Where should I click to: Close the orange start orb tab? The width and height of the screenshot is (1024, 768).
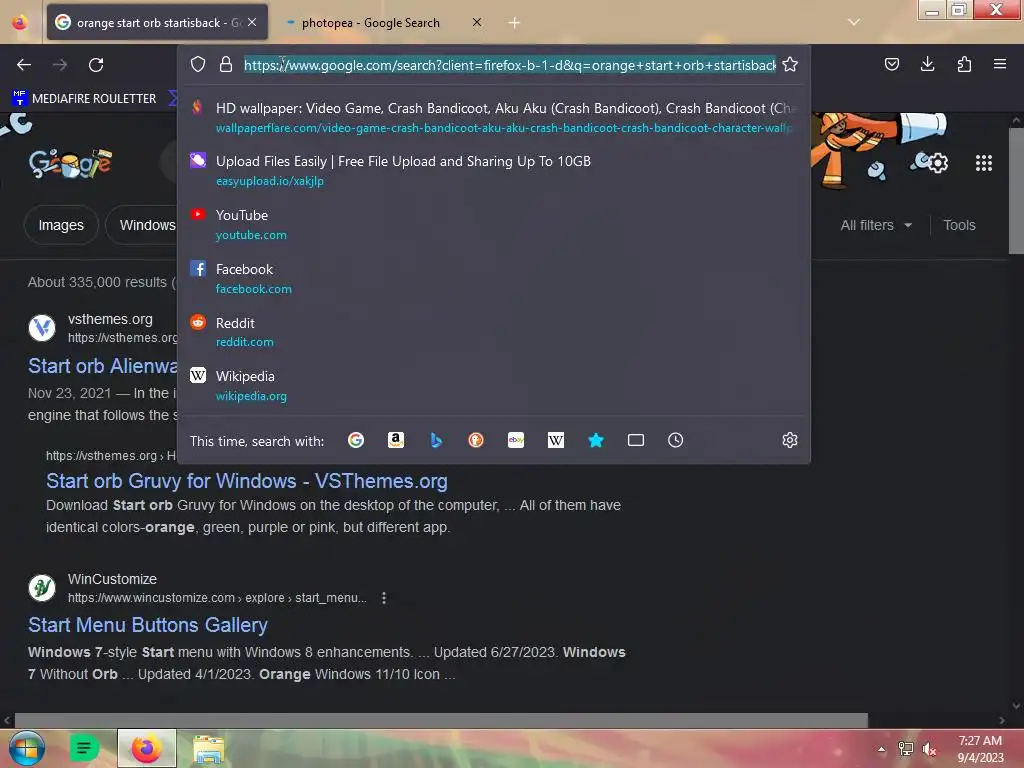[x=252, y=22]
